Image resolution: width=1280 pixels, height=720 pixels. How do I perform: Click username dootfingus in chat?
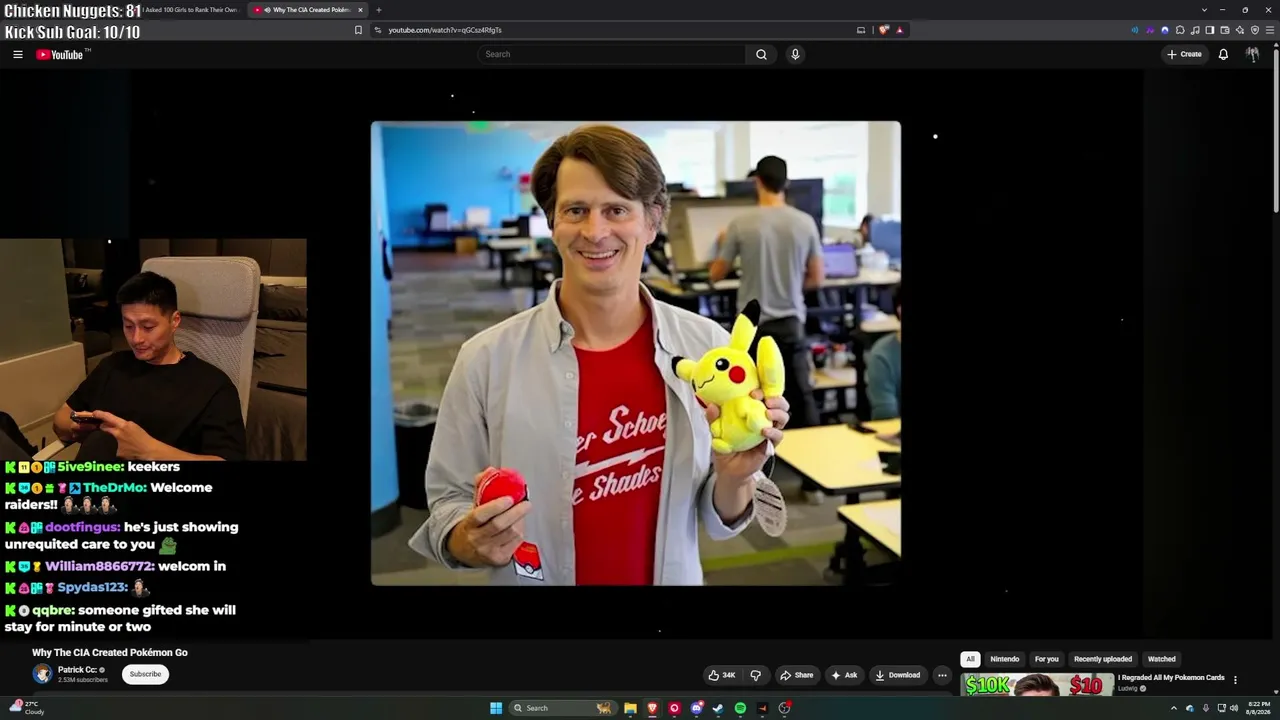click(x=82, y=527)
